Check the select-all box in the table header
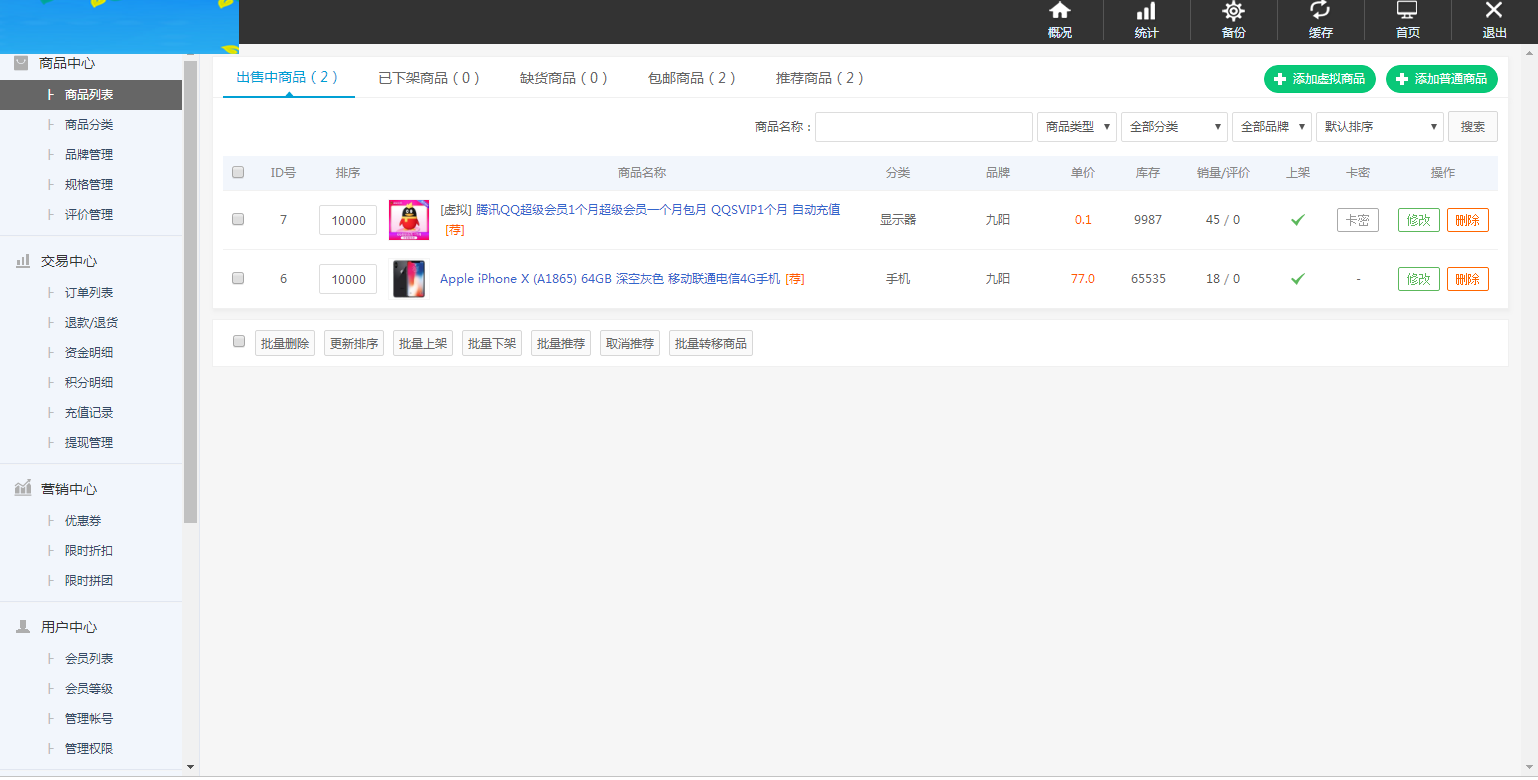This screenshot has width=1538, height=780. click(x=237, y=172)
